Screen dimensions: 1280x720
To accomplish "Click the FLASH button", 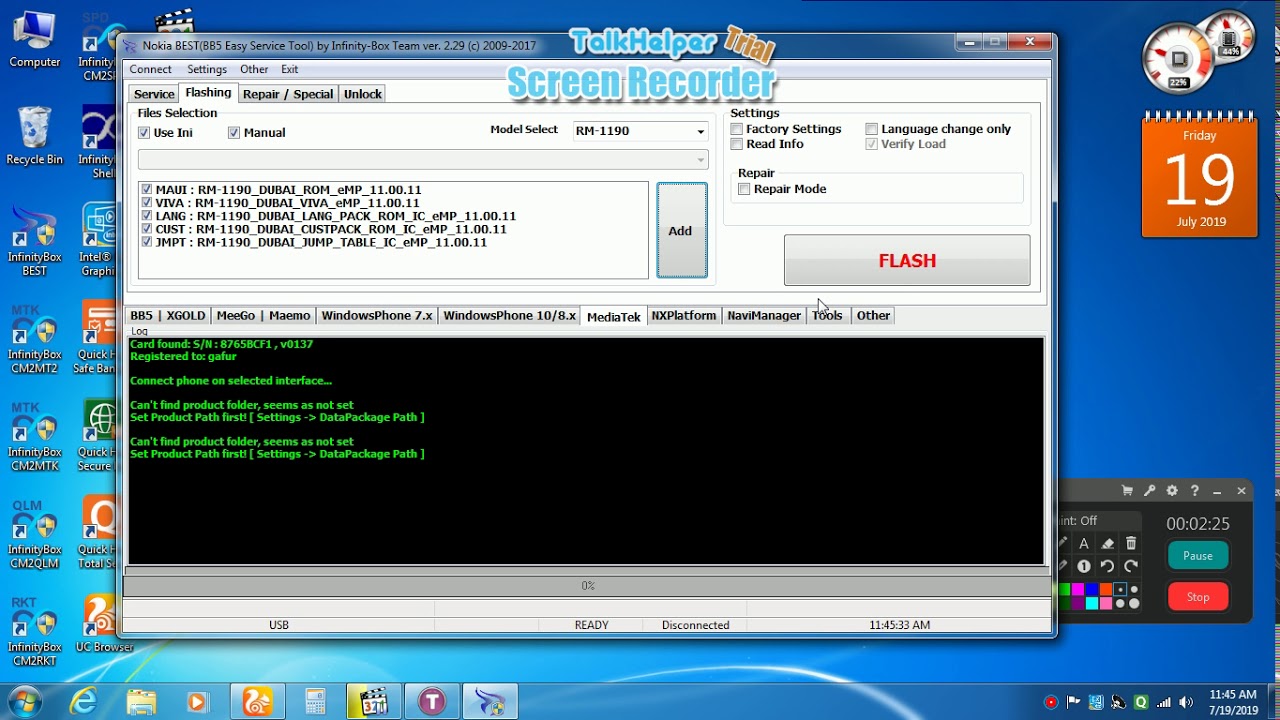I will click(x=907, y=260).
